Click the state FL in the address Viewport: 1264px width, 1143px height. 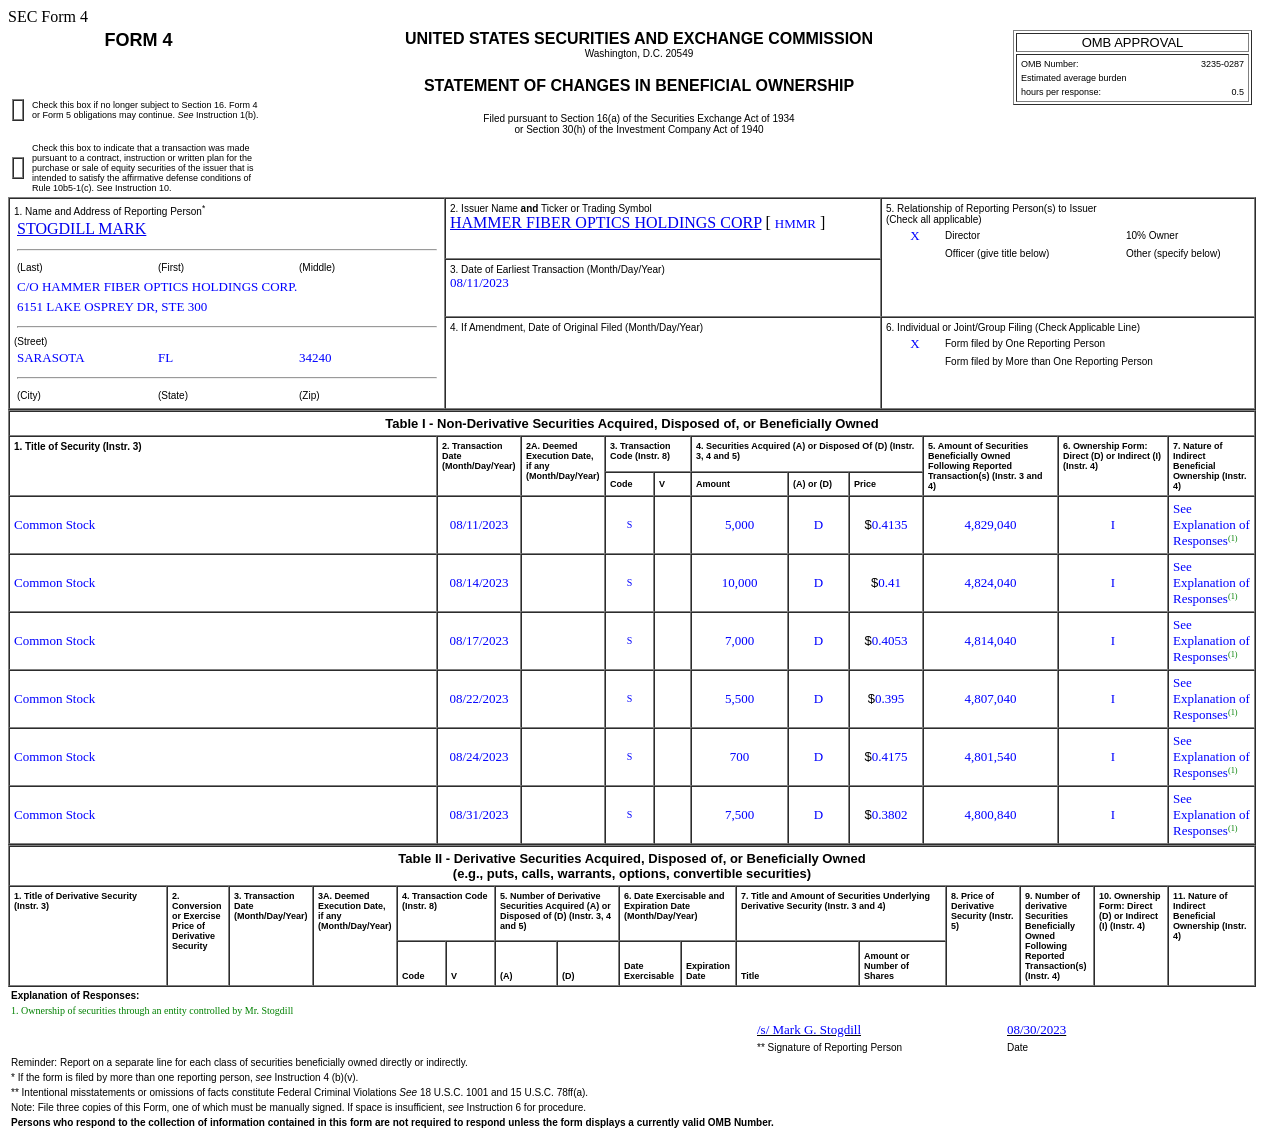coord(165,358)
